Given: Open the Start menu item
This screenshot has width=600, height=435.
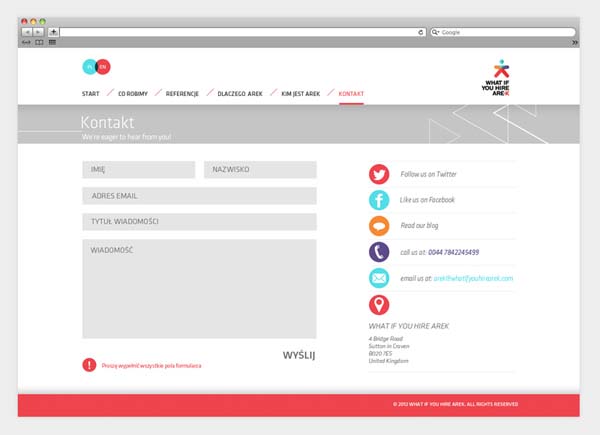Looking at the screenshot, I should pyautogui.click(x=90, y=93).
